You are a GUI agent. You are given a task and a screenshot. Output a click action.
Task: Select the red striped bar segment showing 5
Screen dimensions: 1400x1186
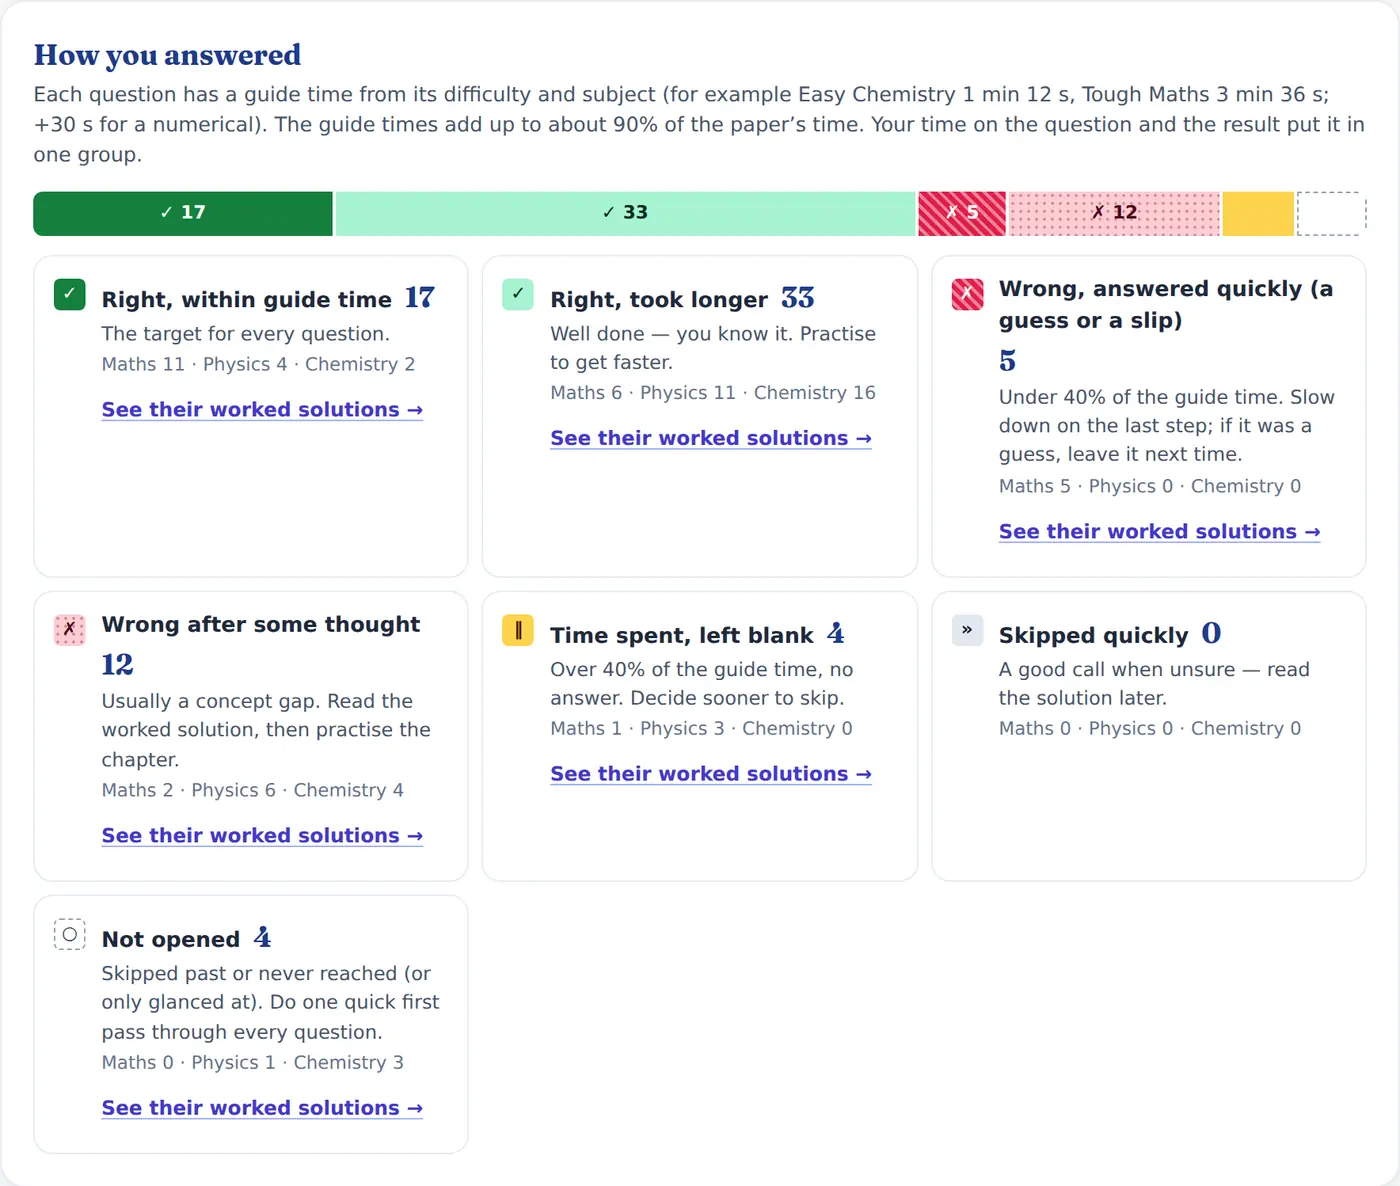tap(962, 213)
